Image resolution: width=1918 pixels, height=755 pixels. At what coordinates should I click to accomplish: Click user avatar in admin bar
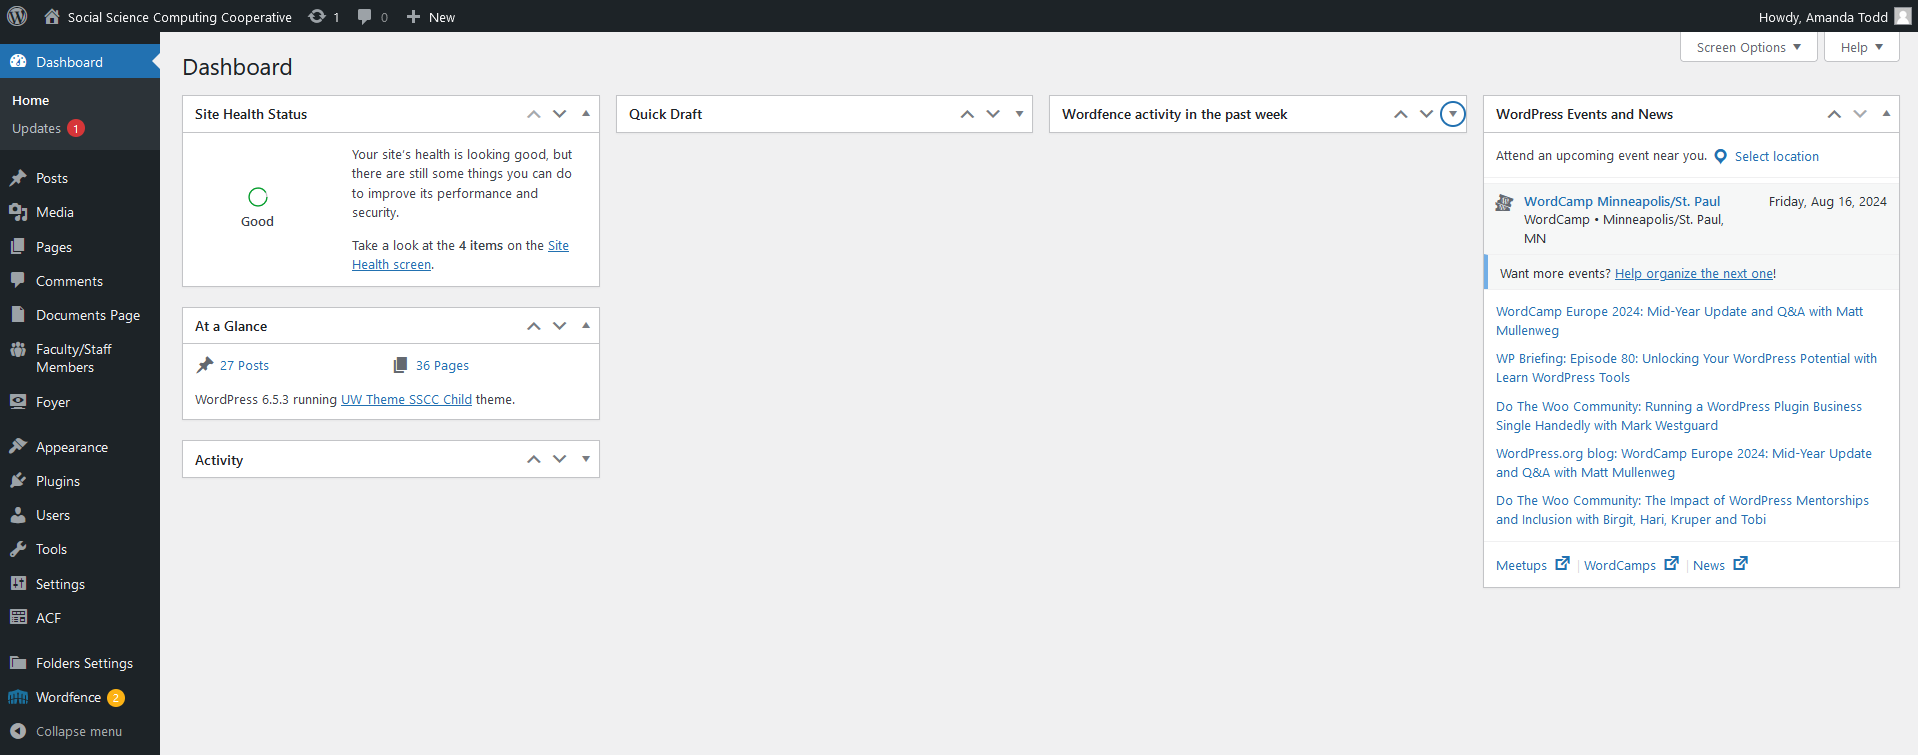coord(1902,16)
